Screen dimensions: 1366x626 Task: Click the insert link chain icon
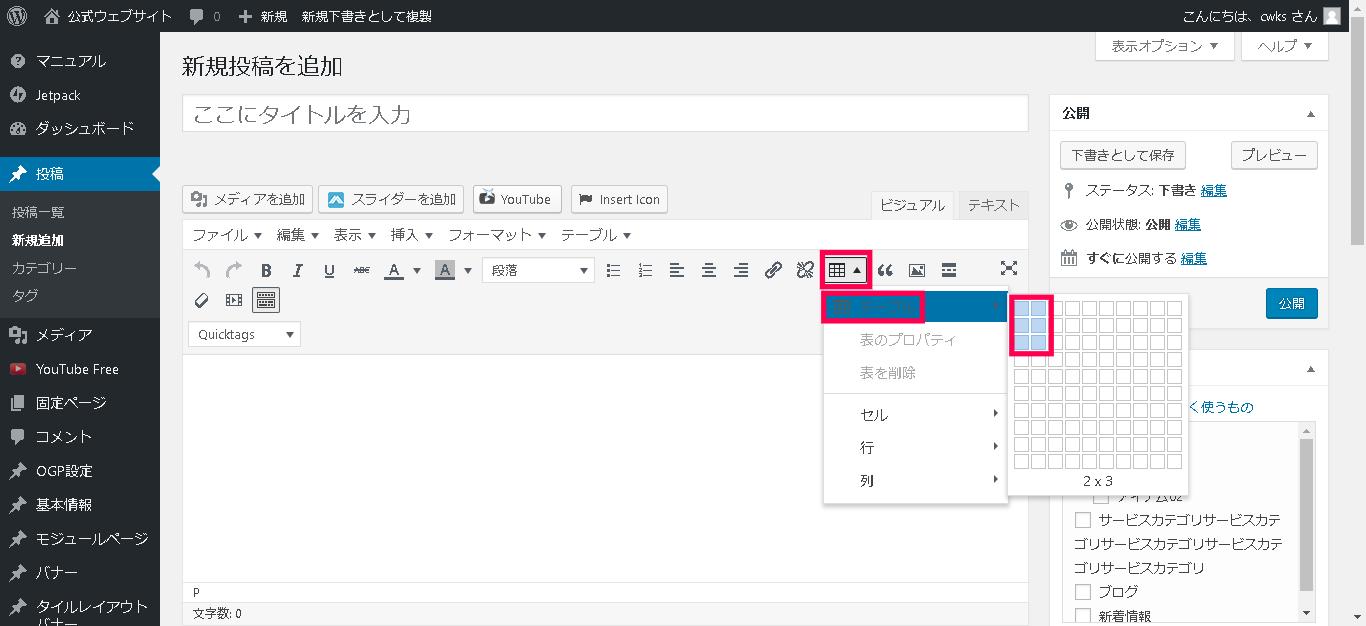pos(773,270)
